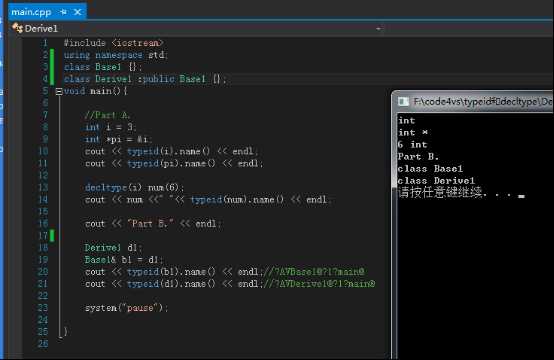Click the "class Base1 {};" line
This screenshot has height=360, width=554.
click(103, 67)
